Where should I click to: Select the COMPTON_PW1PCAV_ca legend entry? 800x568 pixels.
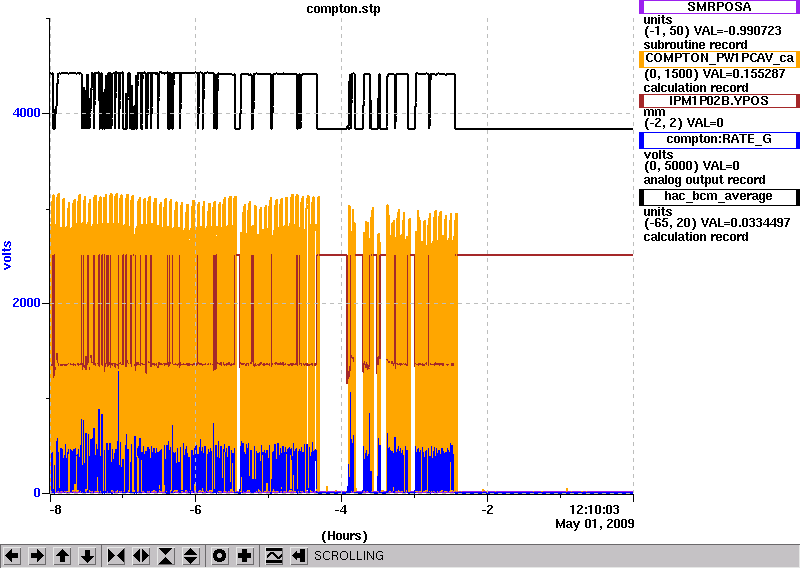click(x=718, y=58)
